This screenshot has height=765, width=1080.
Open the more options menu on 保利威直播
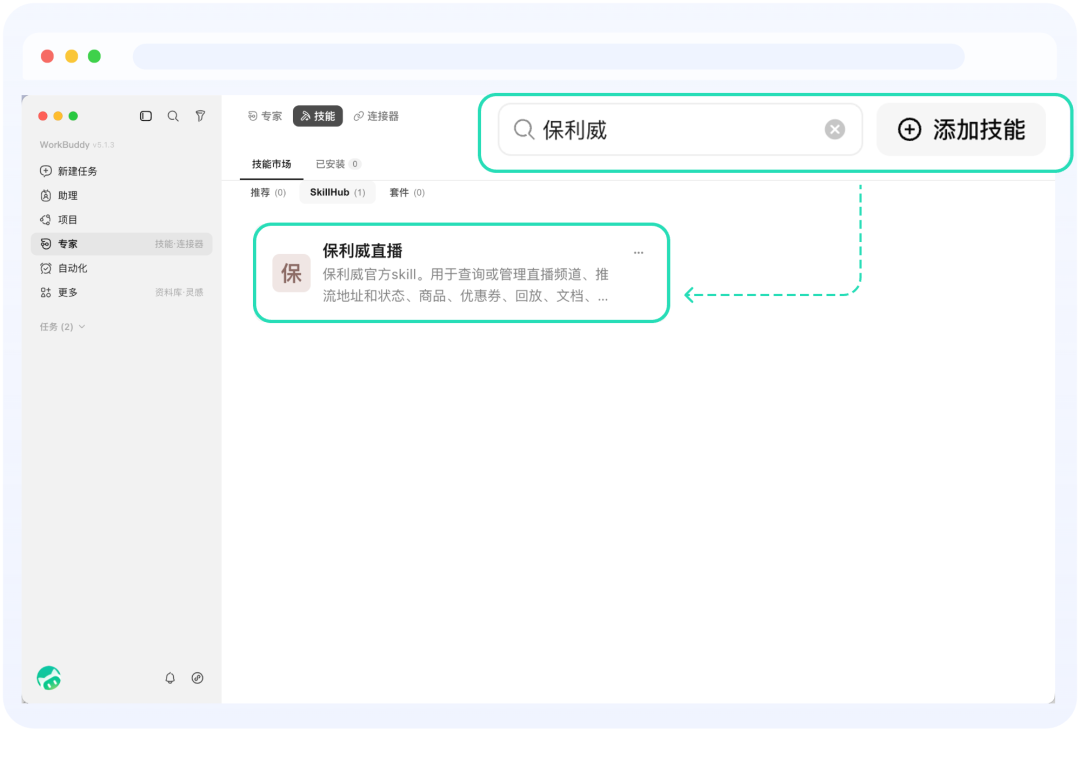638,253
